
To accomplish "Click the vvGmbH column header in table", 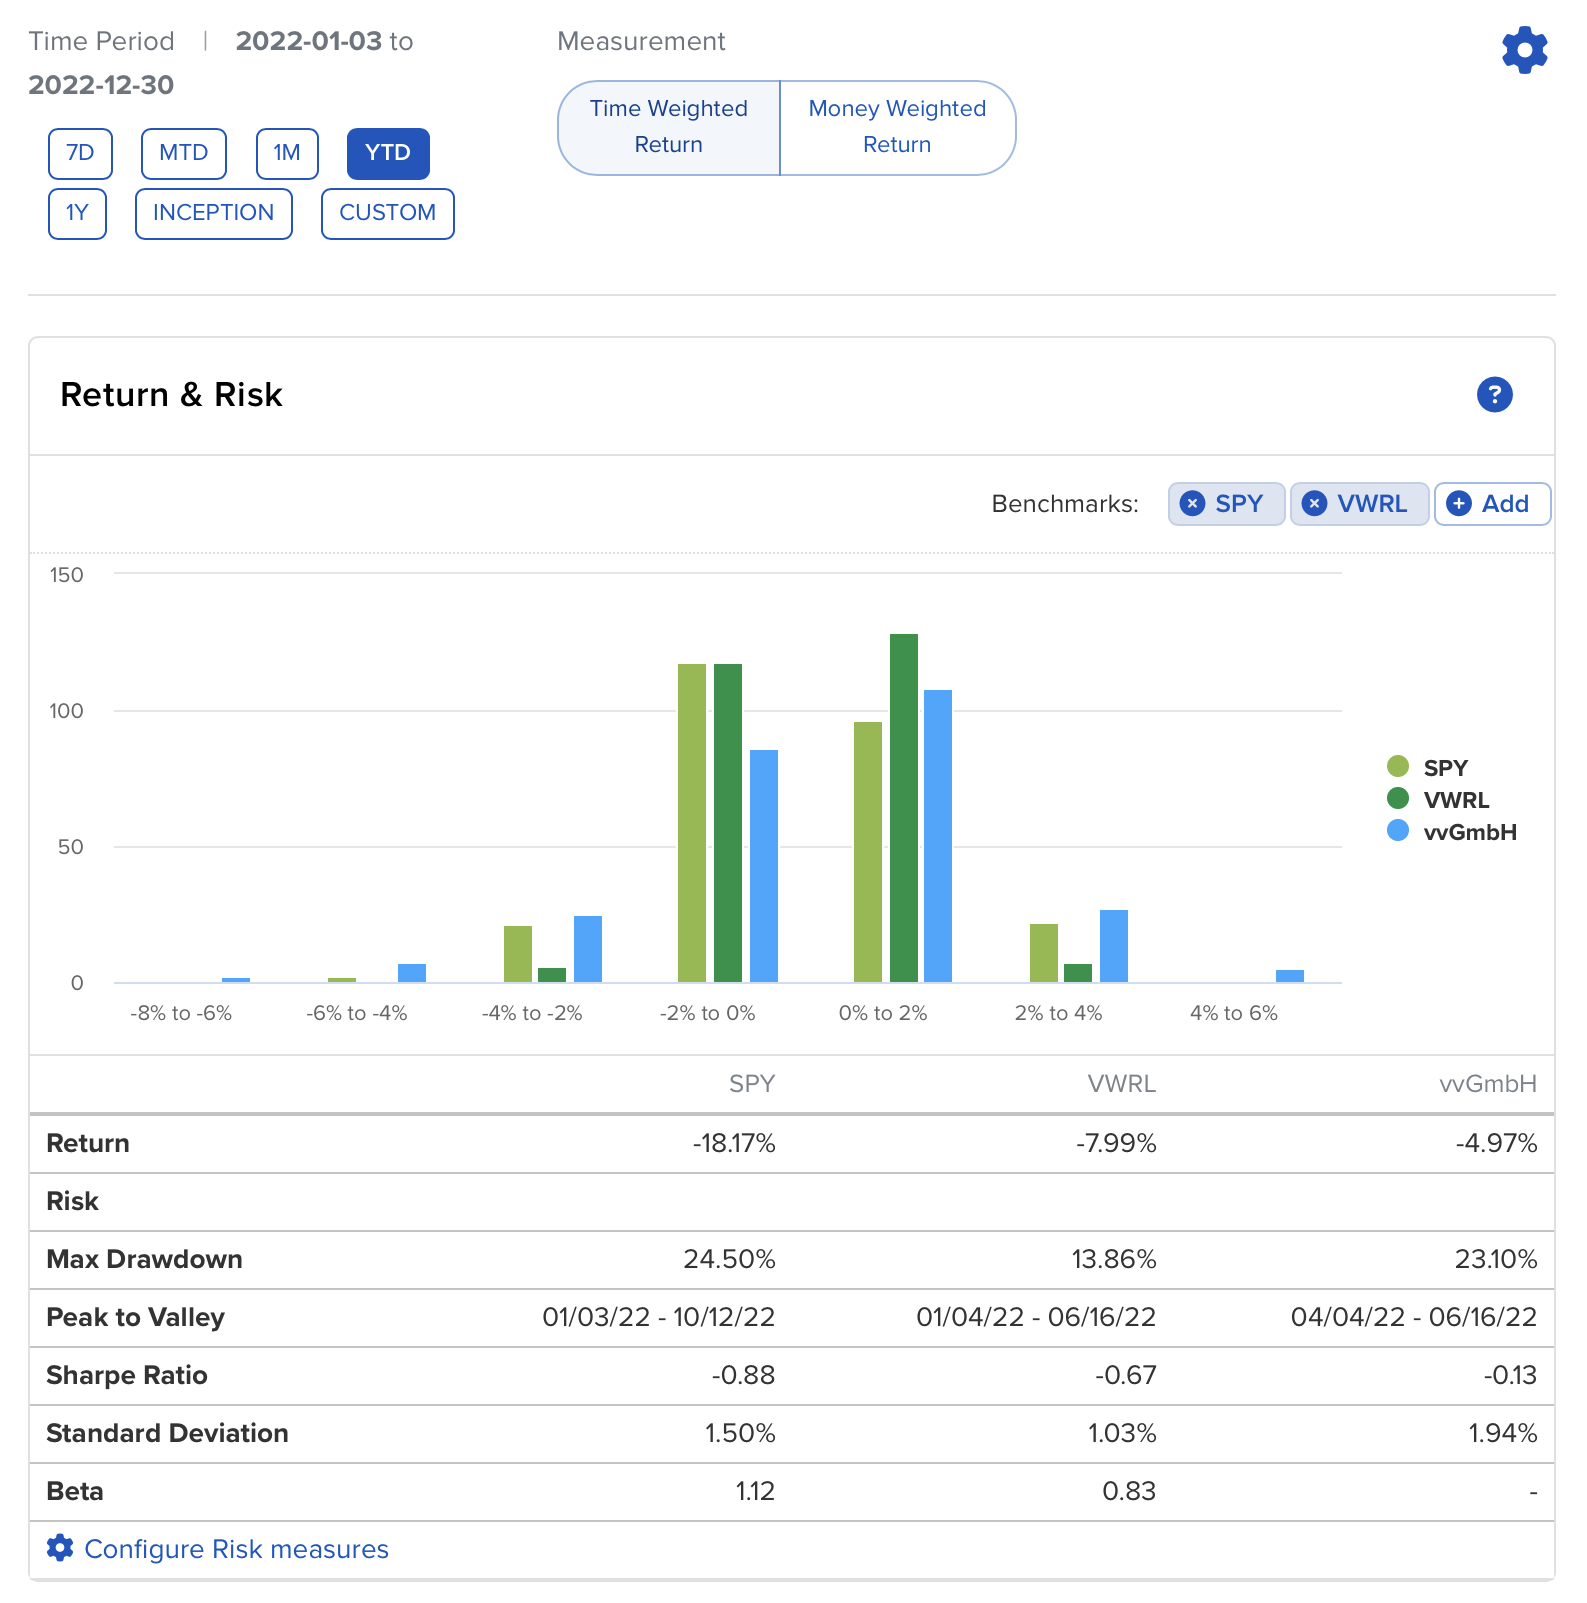I will 1488,1084.
